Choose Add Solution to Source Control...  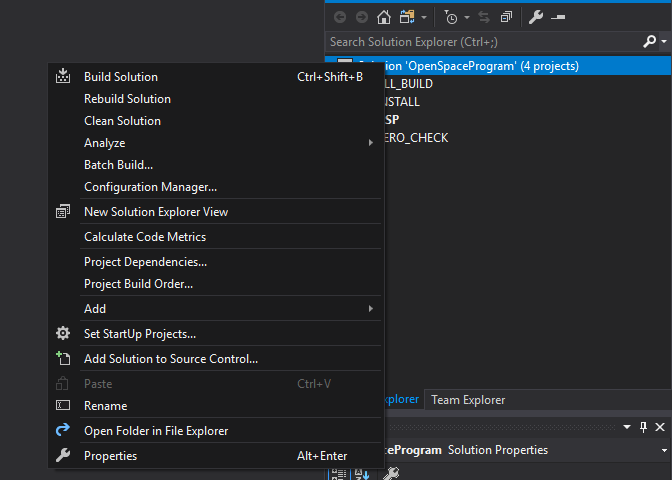pyautogui.click(x=216, y=359)
